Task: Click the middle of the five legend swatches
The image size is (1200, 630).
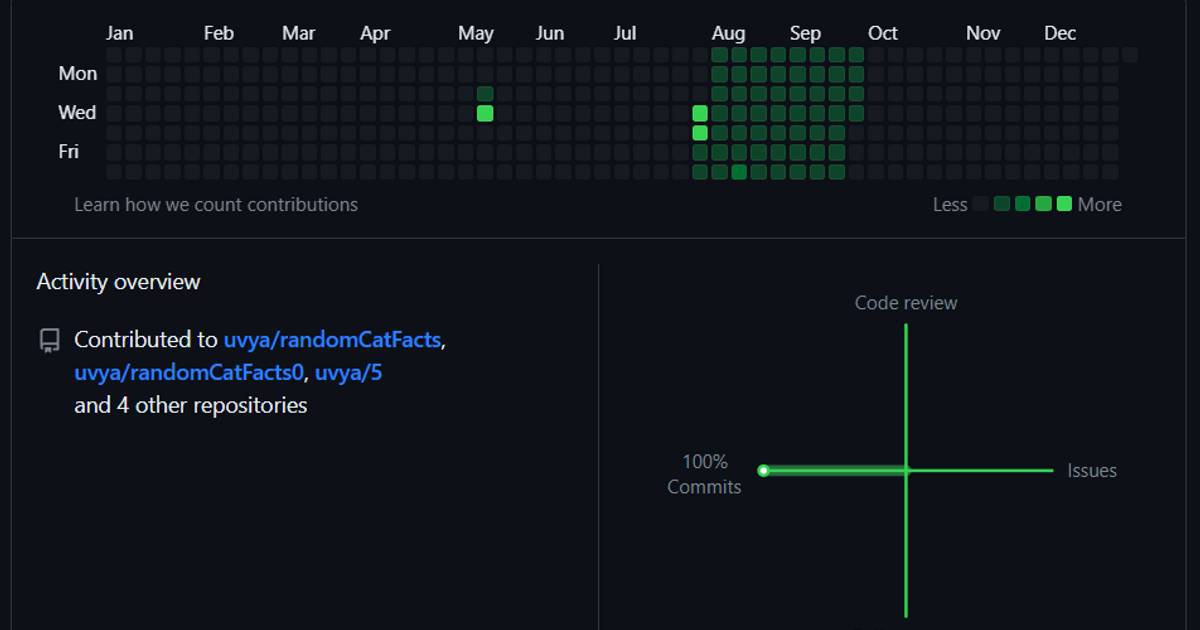Action: (x=1022, y=204)
